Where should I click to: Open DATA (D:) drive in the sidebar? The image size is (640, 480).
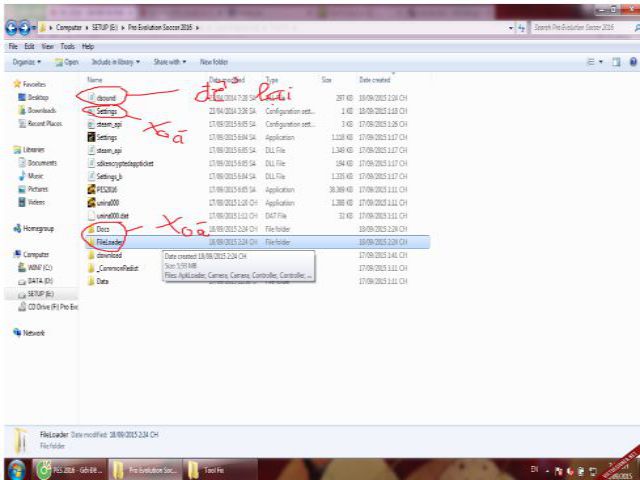(x=36, y=281)
